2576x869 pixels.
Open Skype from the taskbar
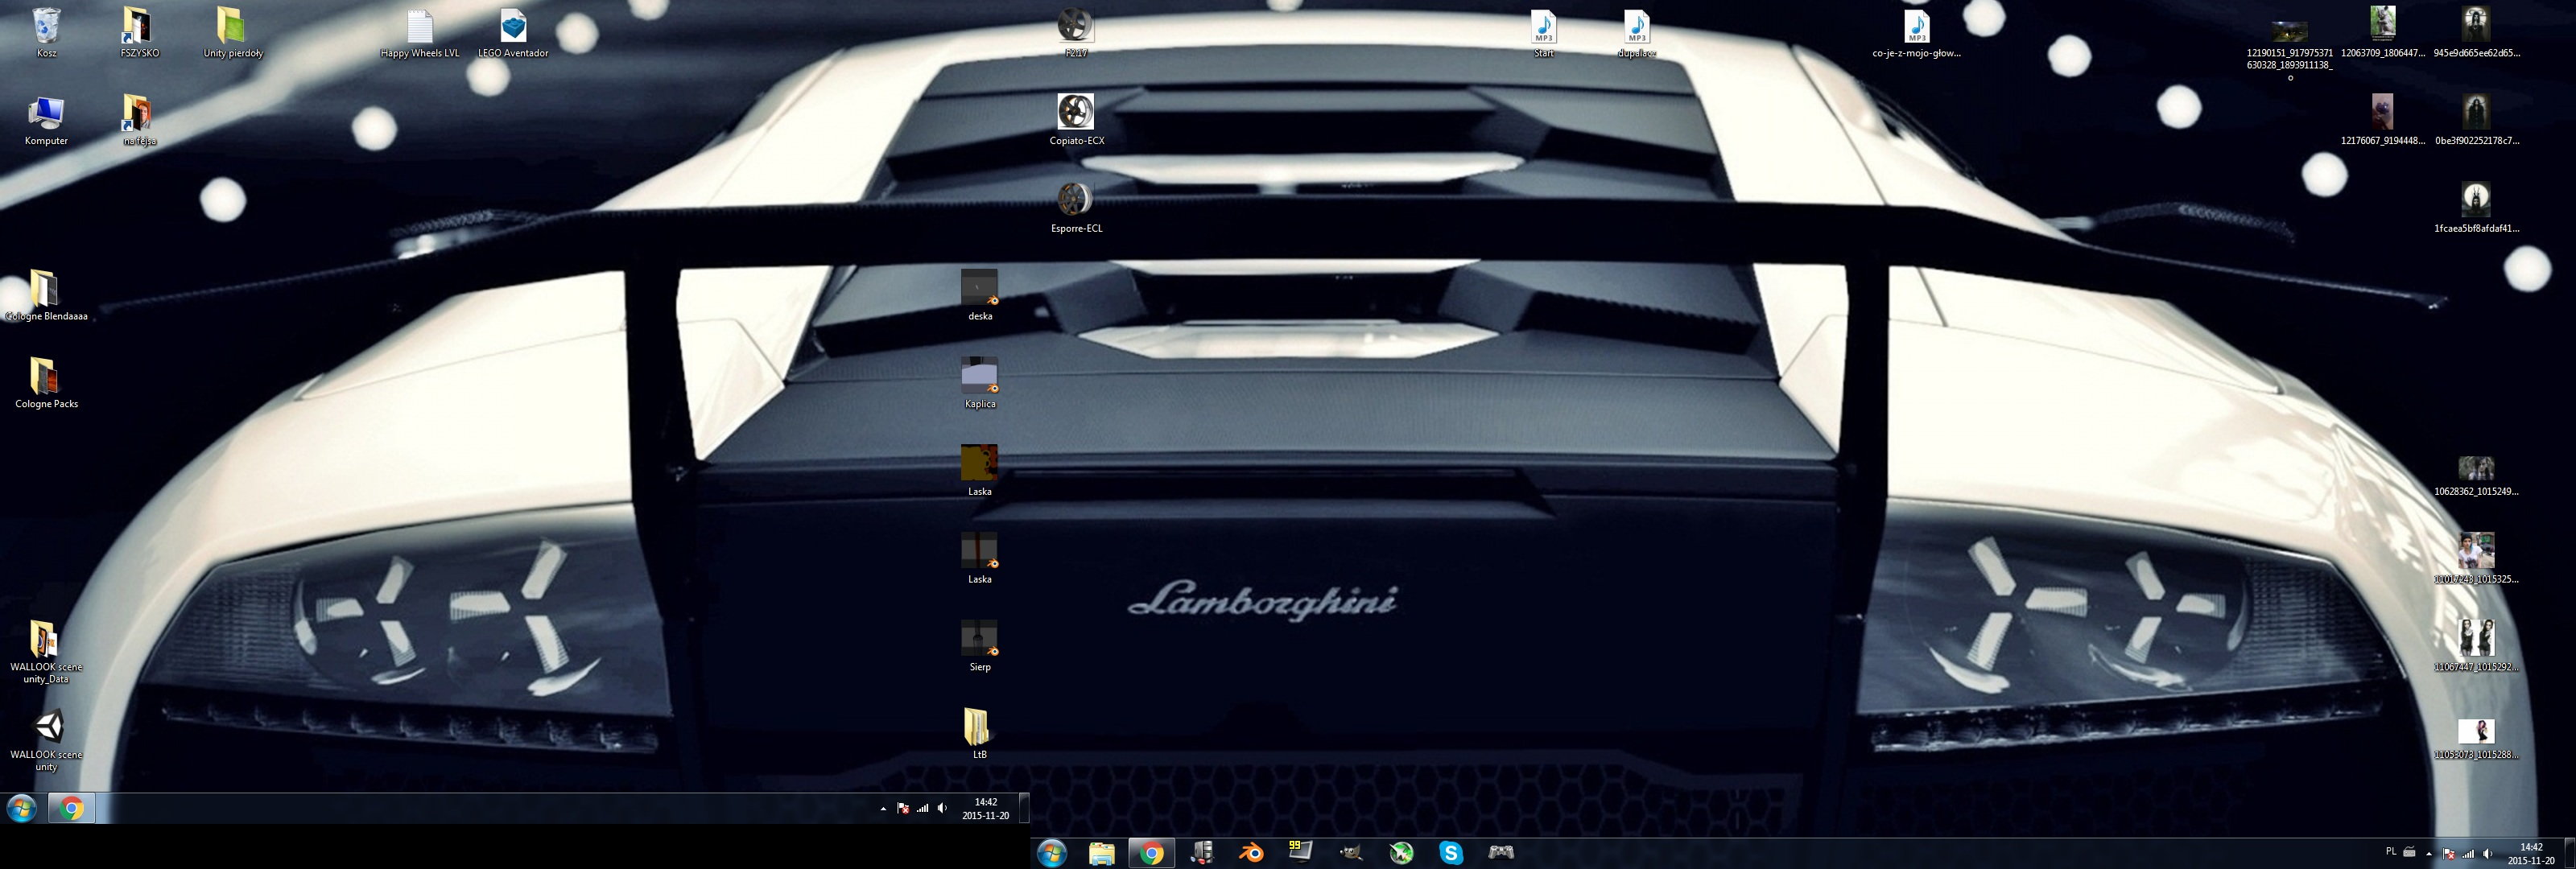(x=1451, y=852)
